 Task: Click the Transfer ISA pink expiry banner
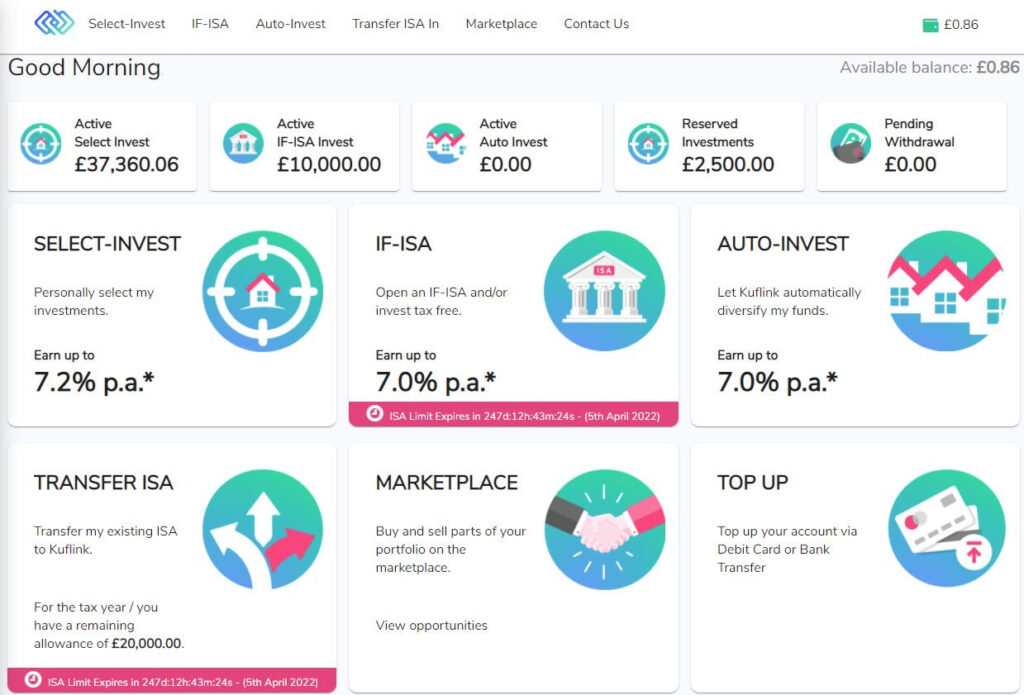172,681
